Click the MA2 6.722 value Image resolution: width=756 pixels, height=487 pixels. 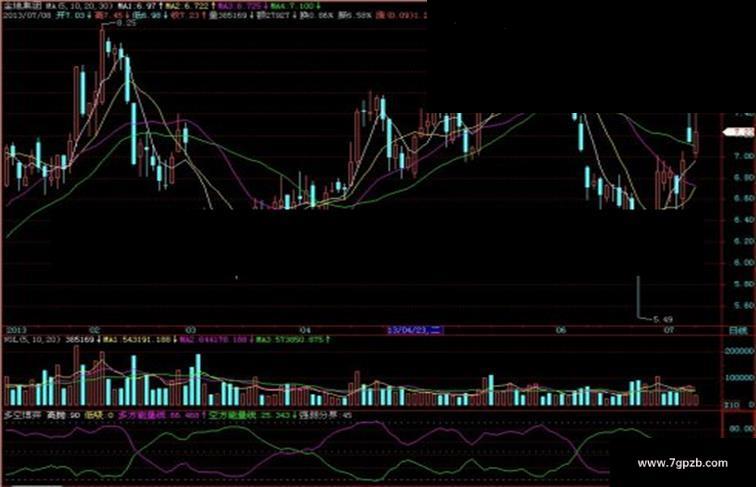coord(189,6)
